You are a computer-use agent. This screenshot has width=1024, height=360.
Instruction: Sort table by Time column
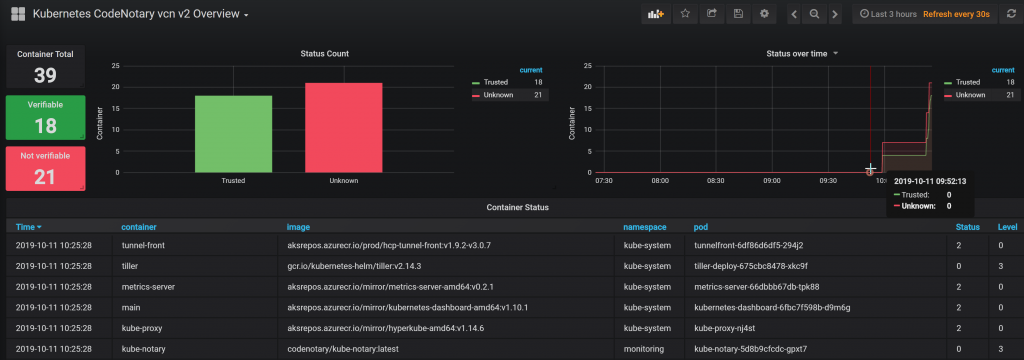pos(29,227)
